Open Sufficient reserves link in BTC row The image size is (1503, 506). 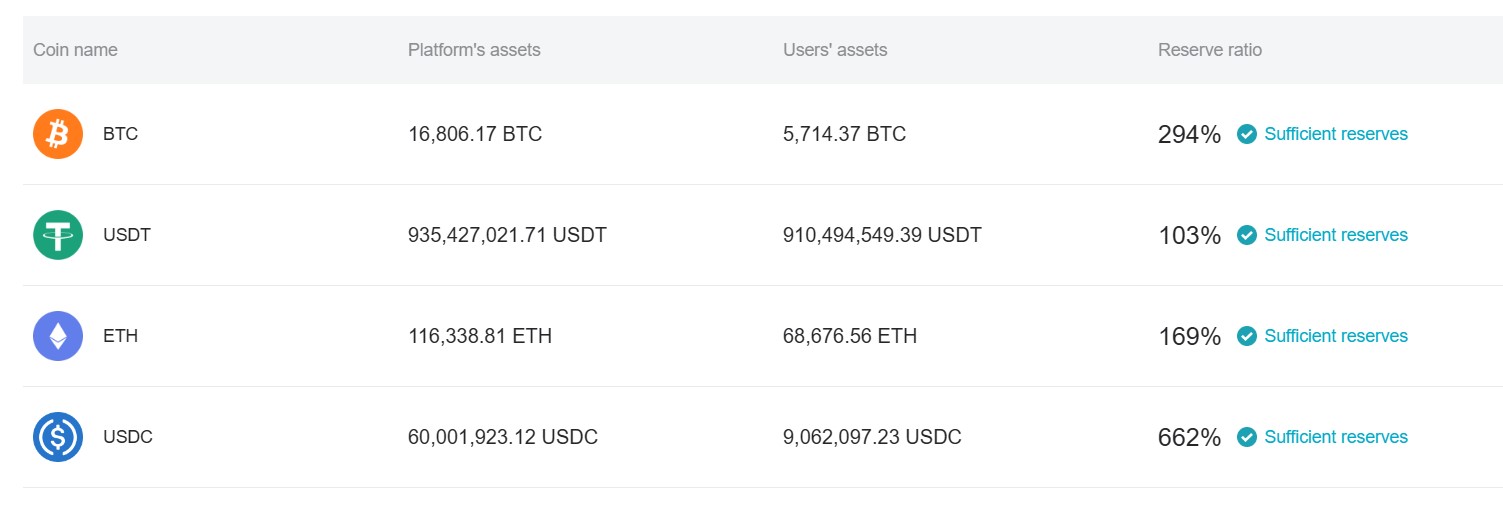(1335, 134)
